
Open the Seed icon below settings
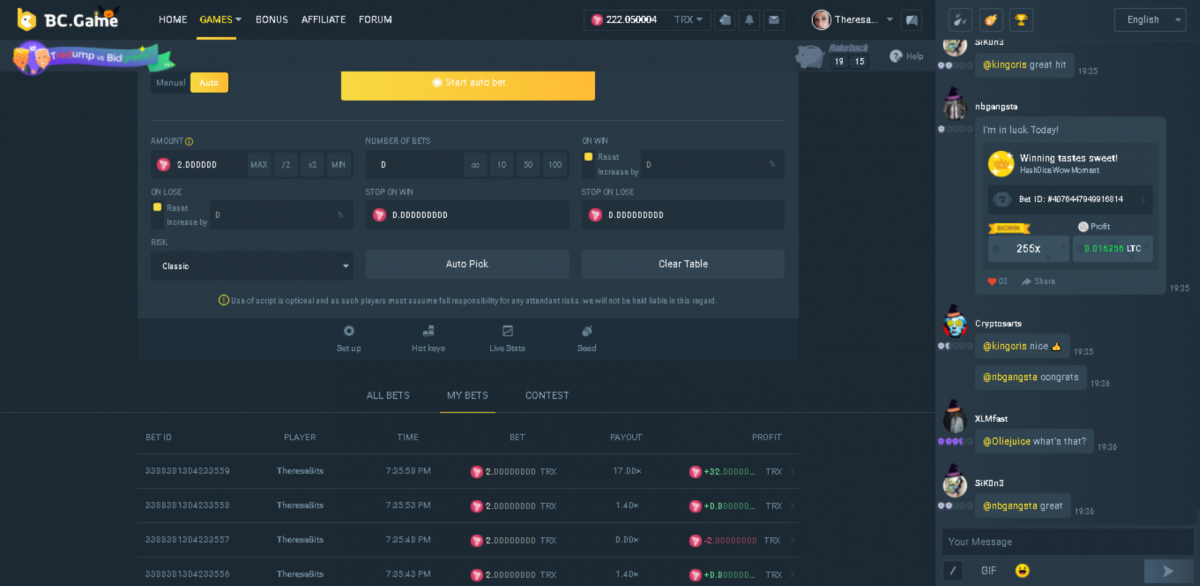[x=587, y=332]
